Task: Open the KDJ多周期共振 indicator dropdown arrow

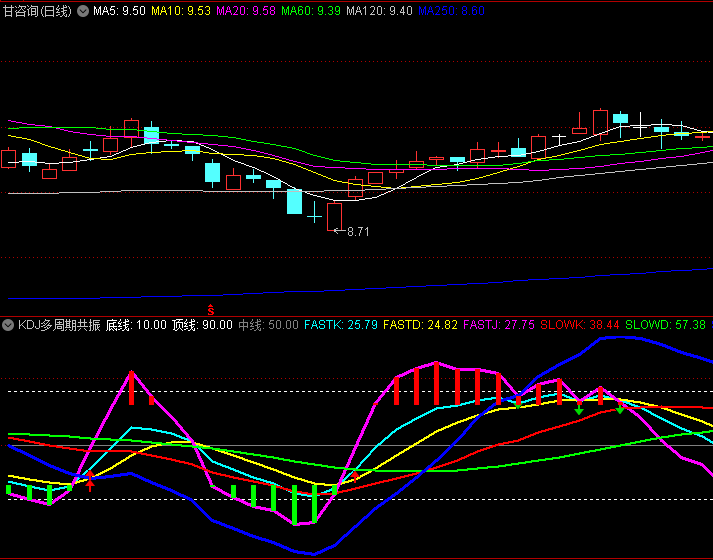Action: click(10, 325)
